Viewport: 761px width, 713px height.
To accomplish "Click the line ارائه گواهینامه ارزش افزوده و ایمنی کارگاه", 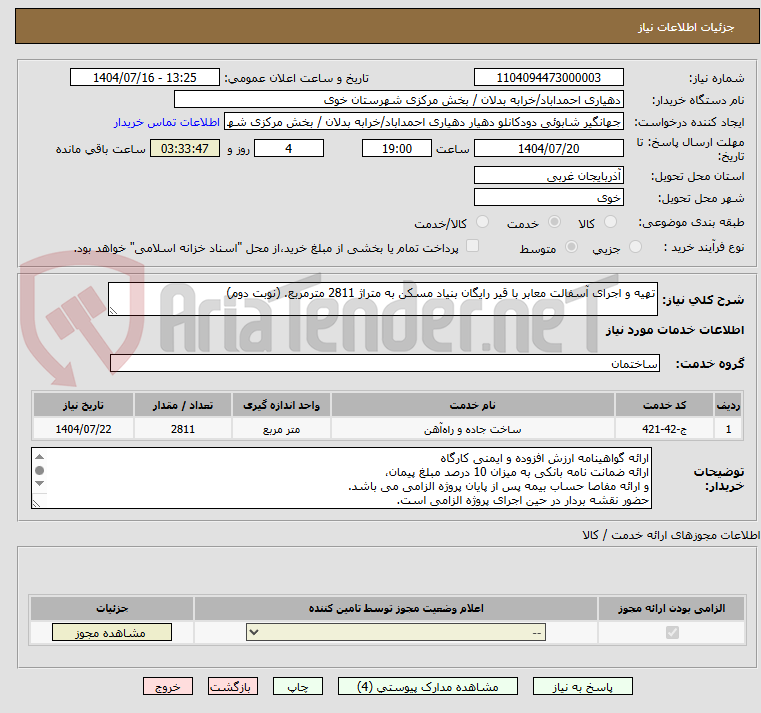I will tap(545, 458).
